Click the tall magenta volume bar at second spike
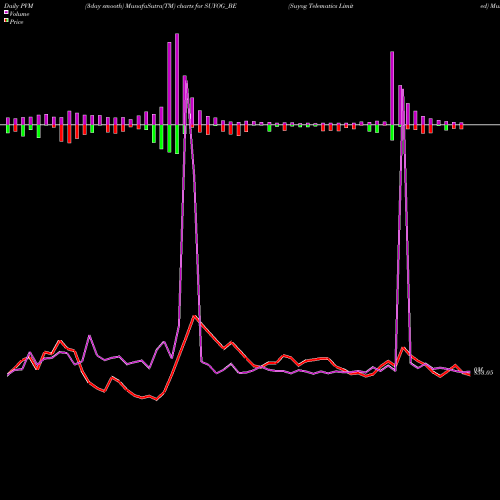 (392, 88)
